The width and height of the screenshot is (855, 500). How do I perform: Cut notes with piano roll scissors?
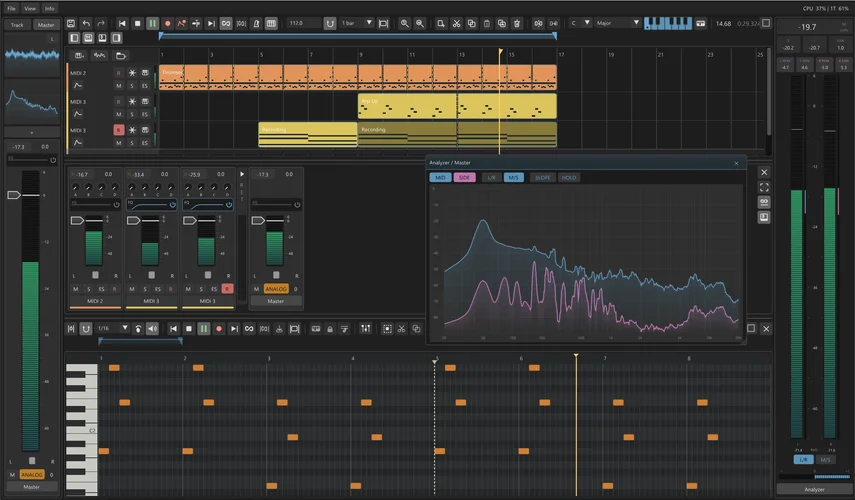(401, 329)
